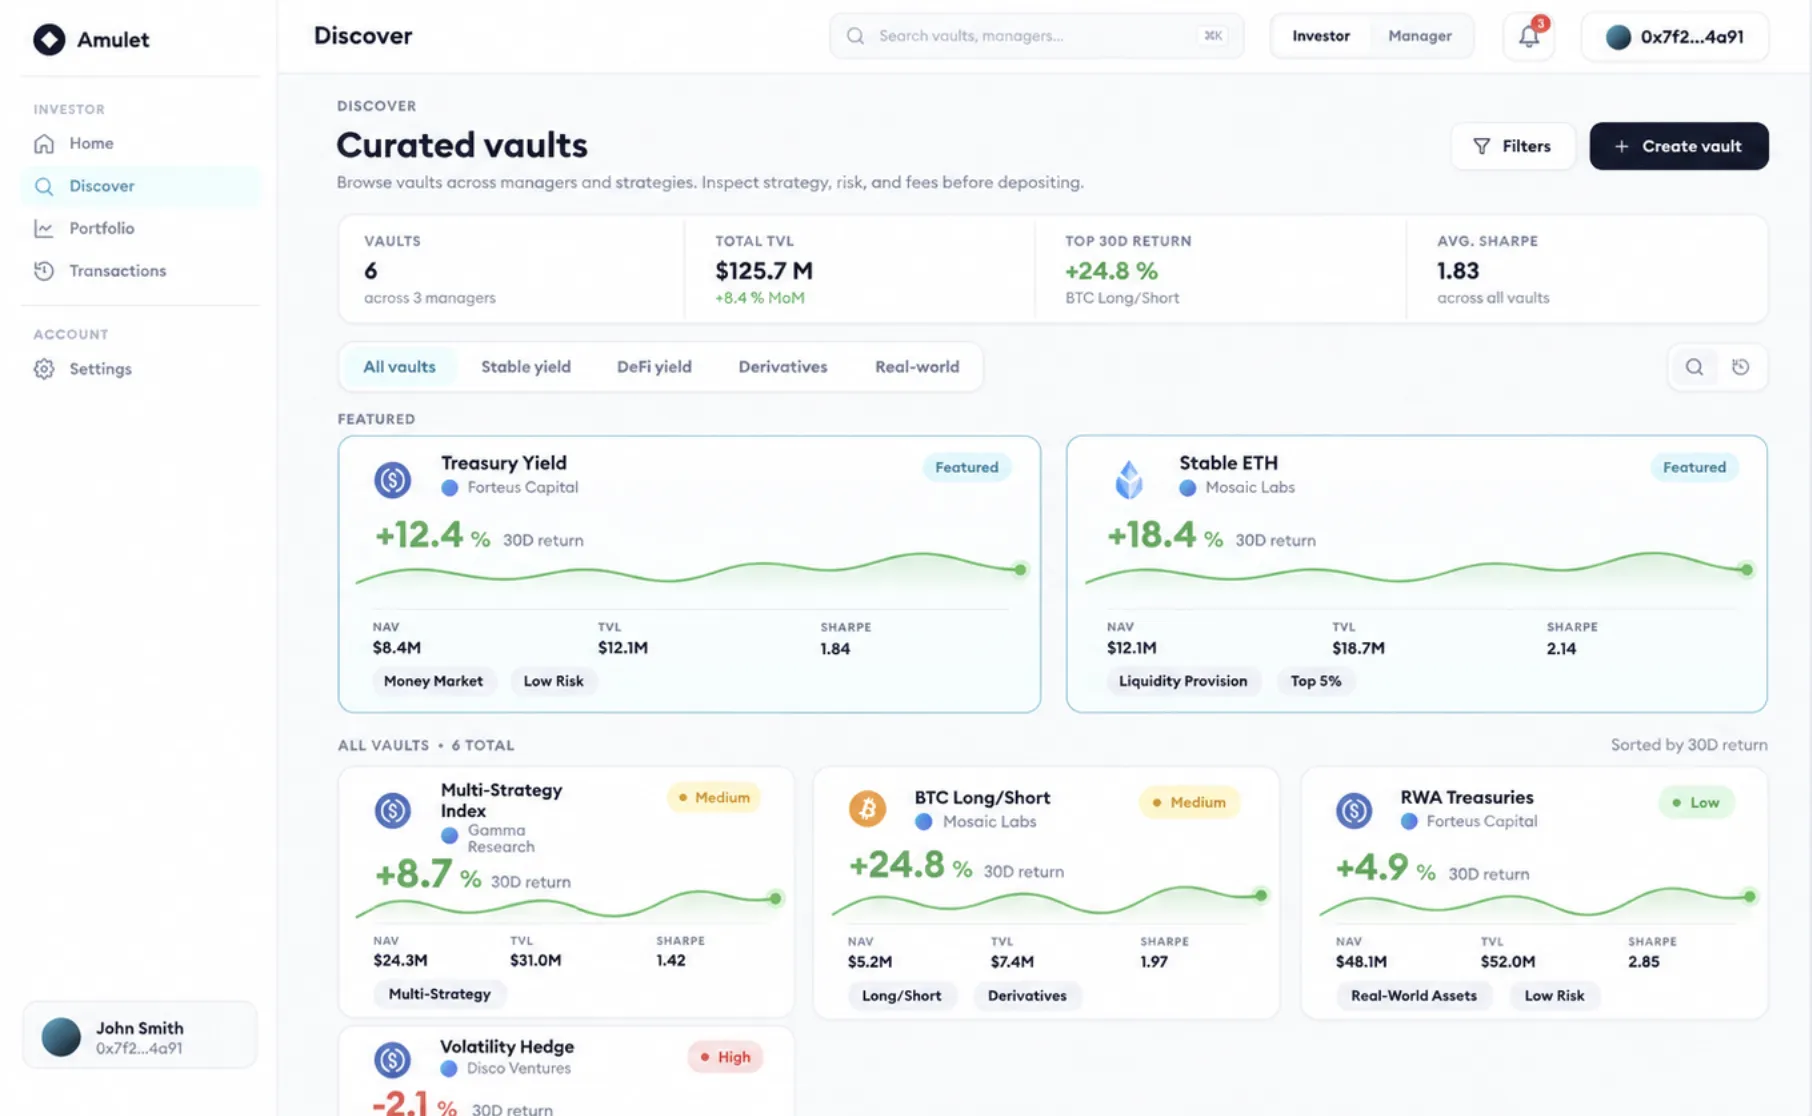Viewport: 1812px width, 1116px height.
Task: Click the Treasury Yield return sparkline
Action: pyautogui.click(x=690, y=571)
